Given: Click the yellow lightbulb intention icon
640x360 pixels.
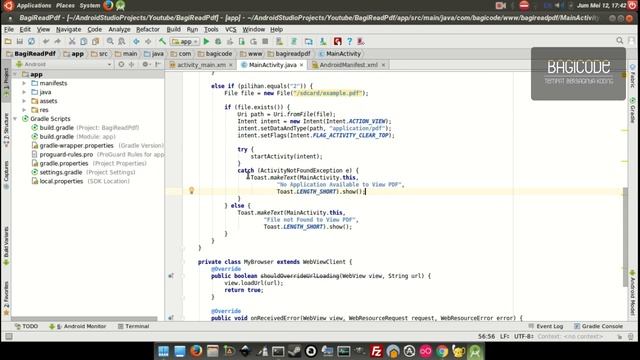Looking at the screenshot, I should [191, 190].
